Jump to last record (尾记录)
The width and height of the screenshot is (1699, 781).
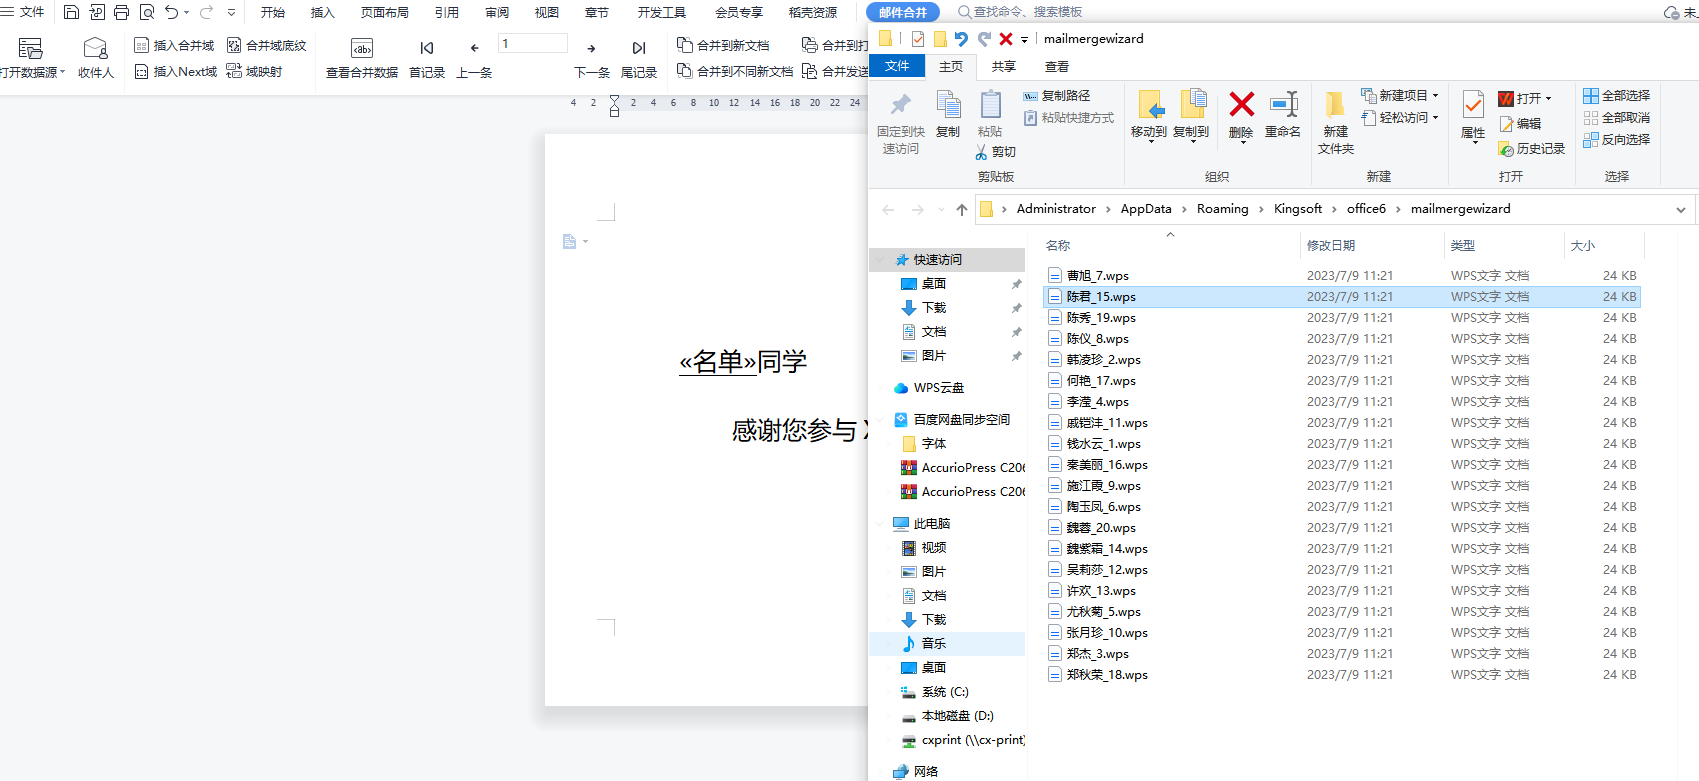639,58
